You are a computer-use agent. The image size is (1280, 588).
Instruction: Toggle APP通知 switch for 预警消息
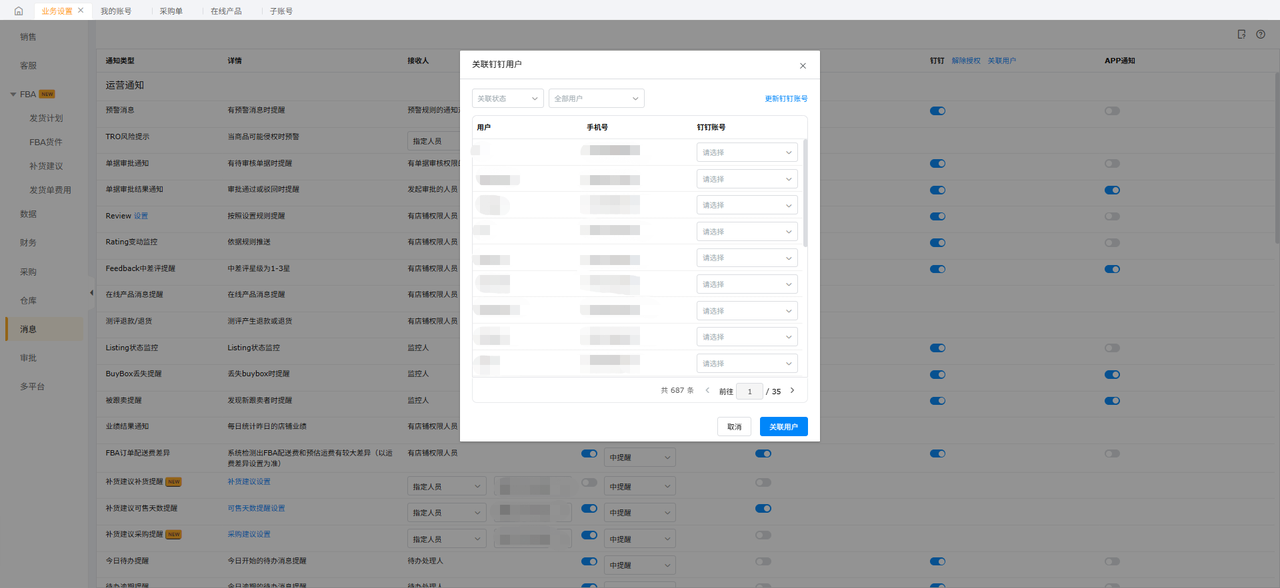point(1112,111)
